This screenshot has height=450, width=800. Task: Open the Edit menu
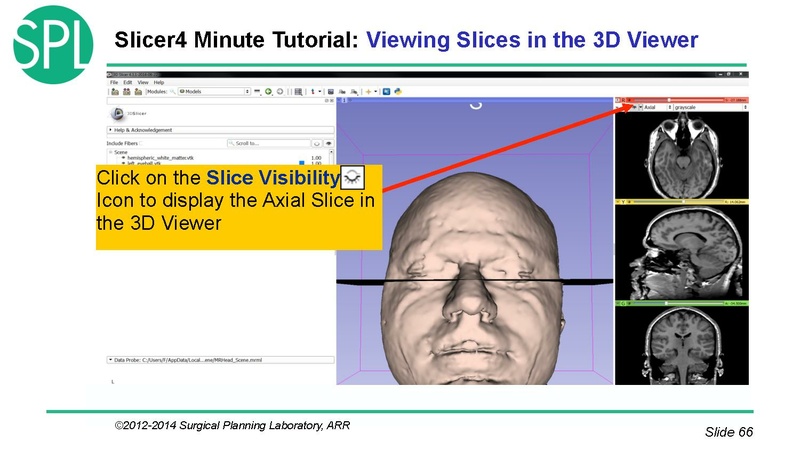128,82
